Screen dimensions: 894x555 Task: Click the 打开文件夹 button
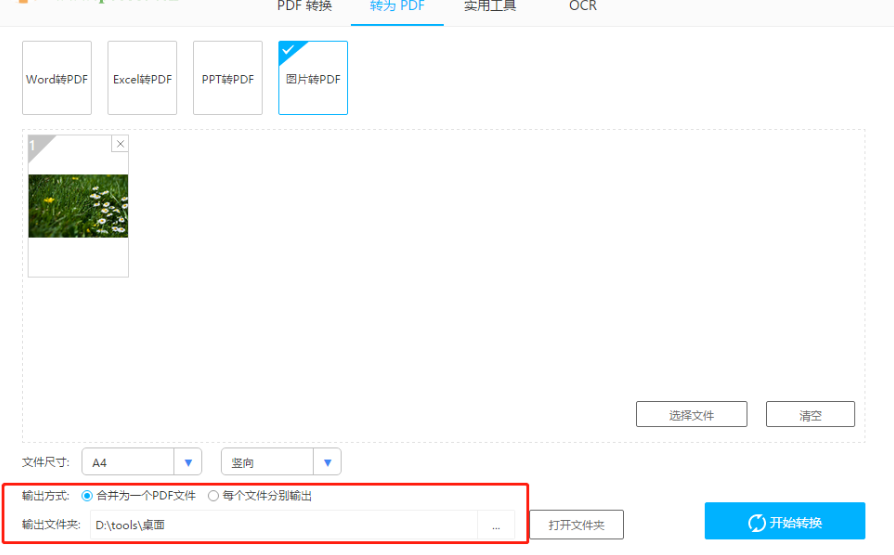coord(576,525)
